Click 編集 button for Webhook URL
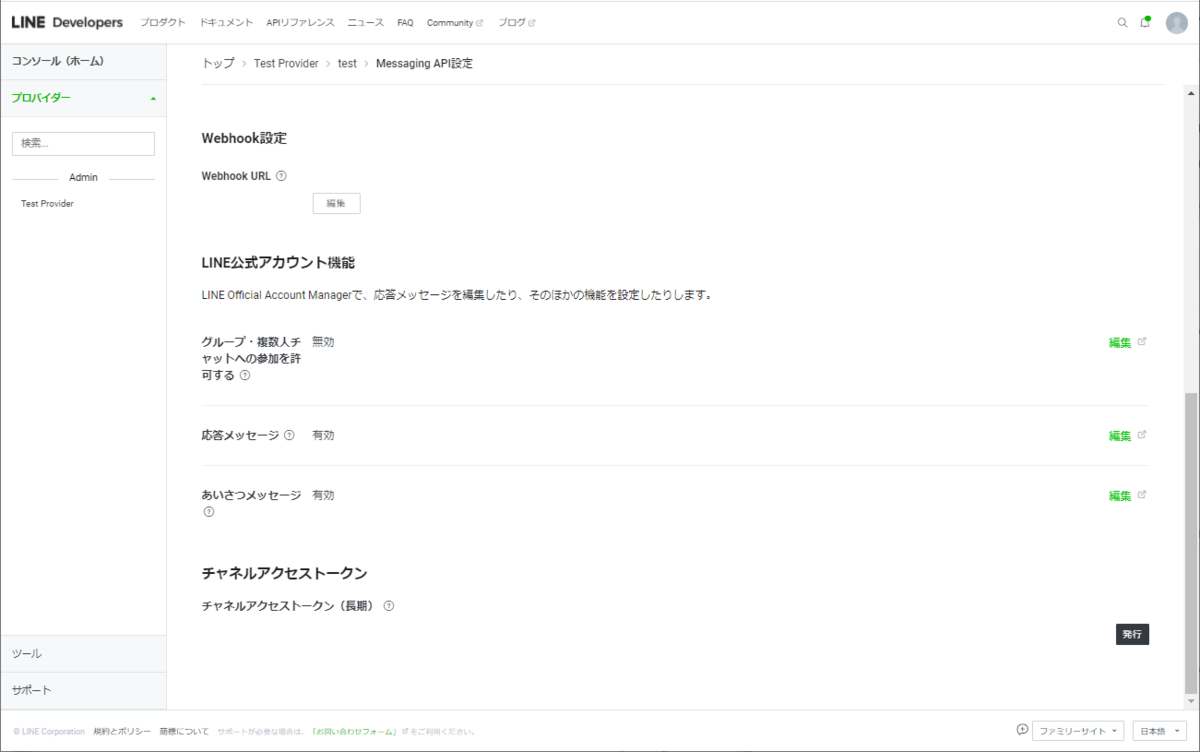The height and width of the screenshot is (752, 1200). click(336, 203)
